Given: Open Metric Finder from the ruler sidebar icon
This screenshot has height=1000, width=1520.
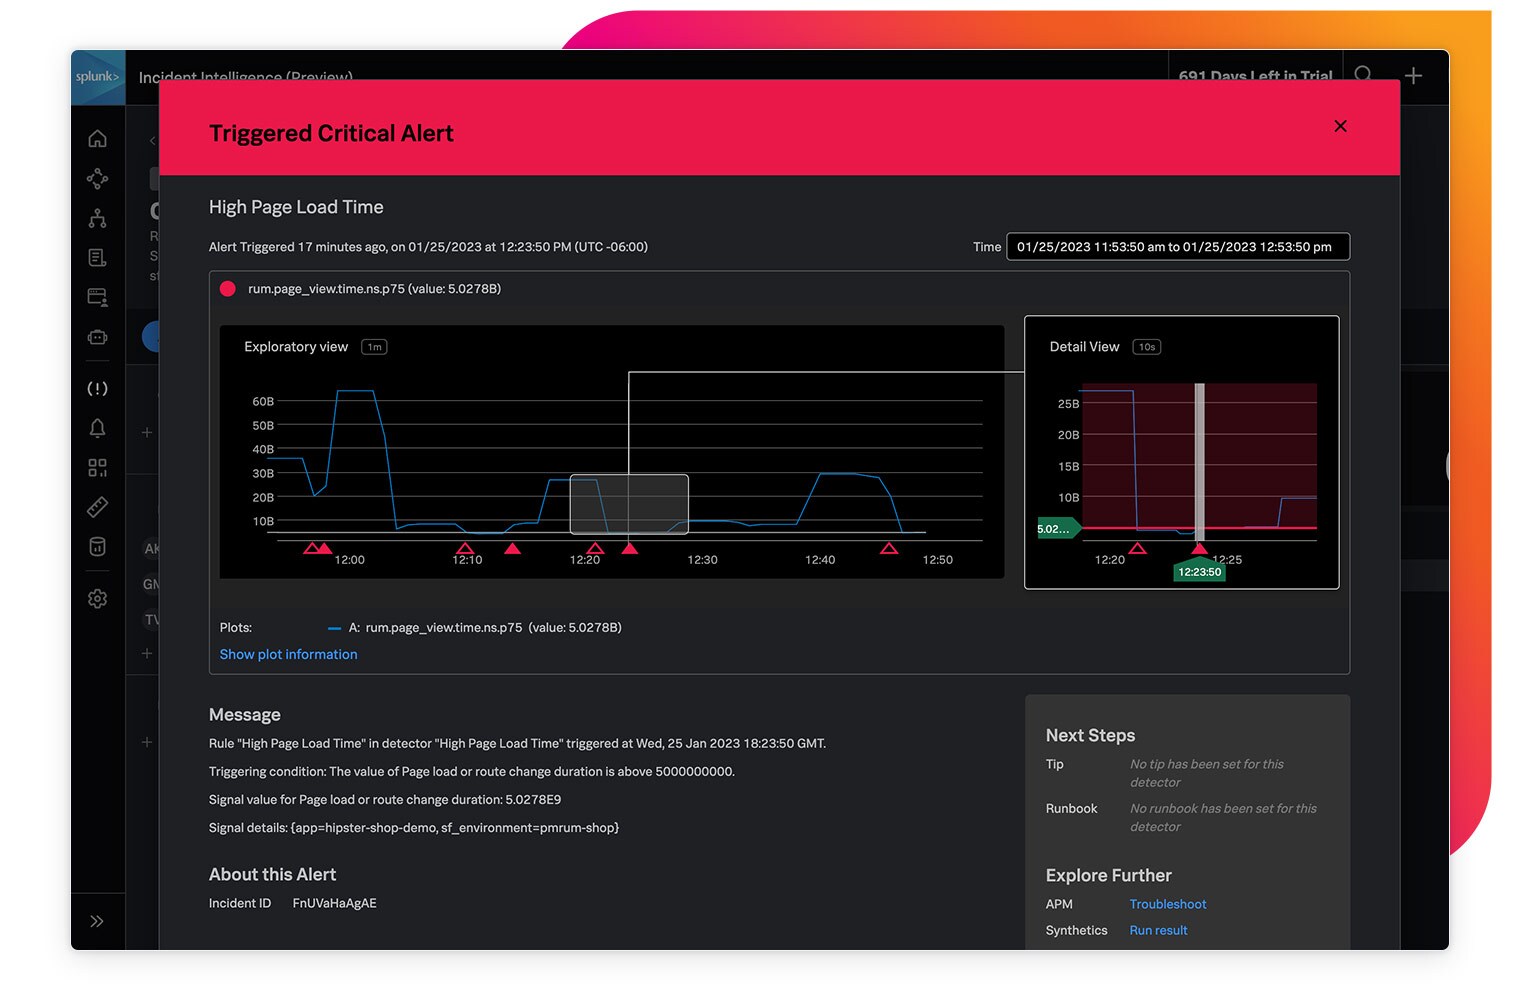Looking at the screenshot, I should pos(97,507).
